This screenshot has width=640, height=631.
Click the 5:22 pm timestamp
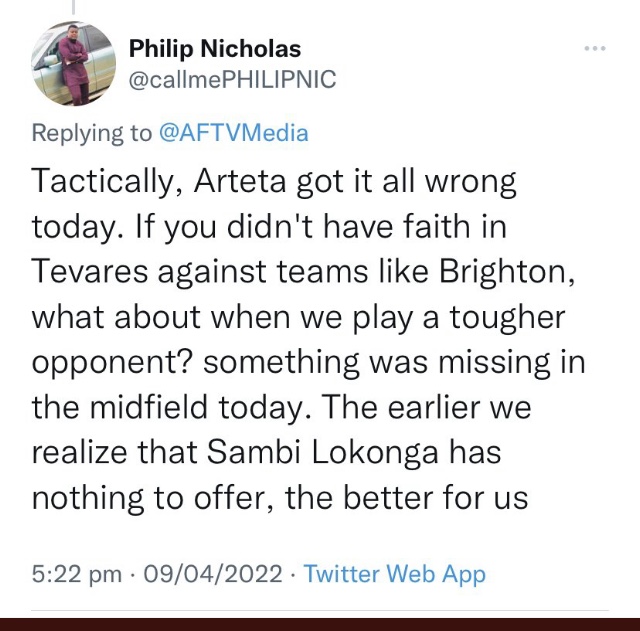point(77,574)
